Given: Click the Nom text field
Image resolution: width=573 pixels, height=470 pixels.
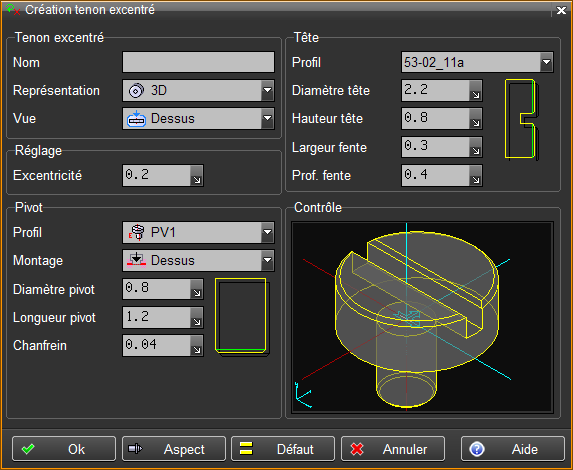Looking at the screenshot, I should (198, 62).
